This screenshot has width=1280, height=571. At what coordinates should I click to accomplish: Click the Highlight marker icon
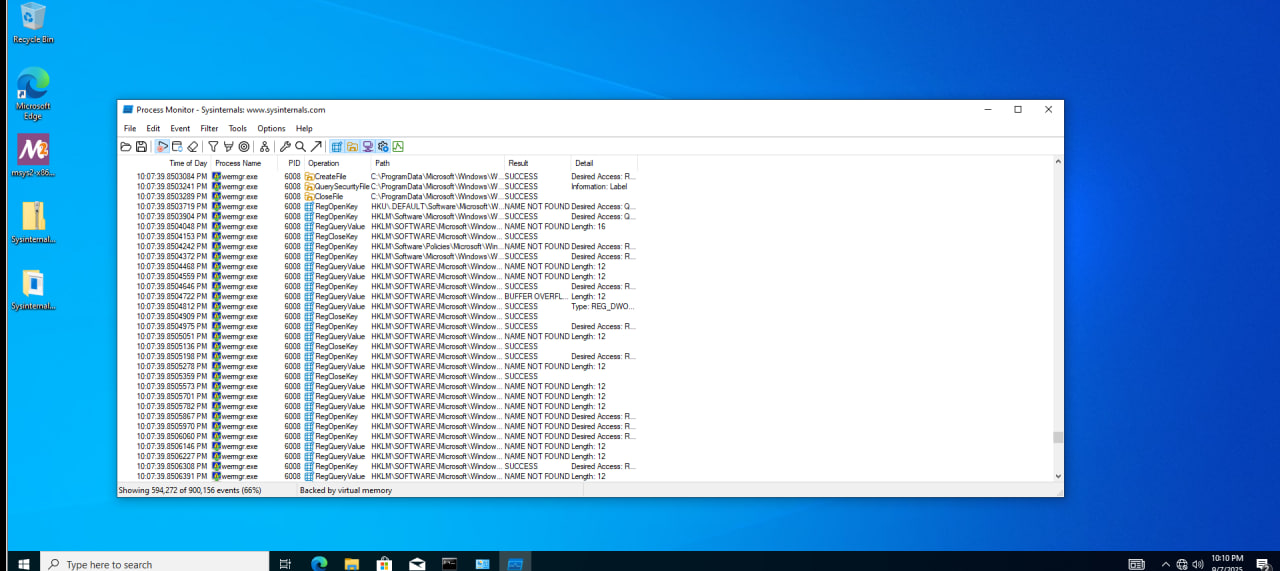point(228,147)
